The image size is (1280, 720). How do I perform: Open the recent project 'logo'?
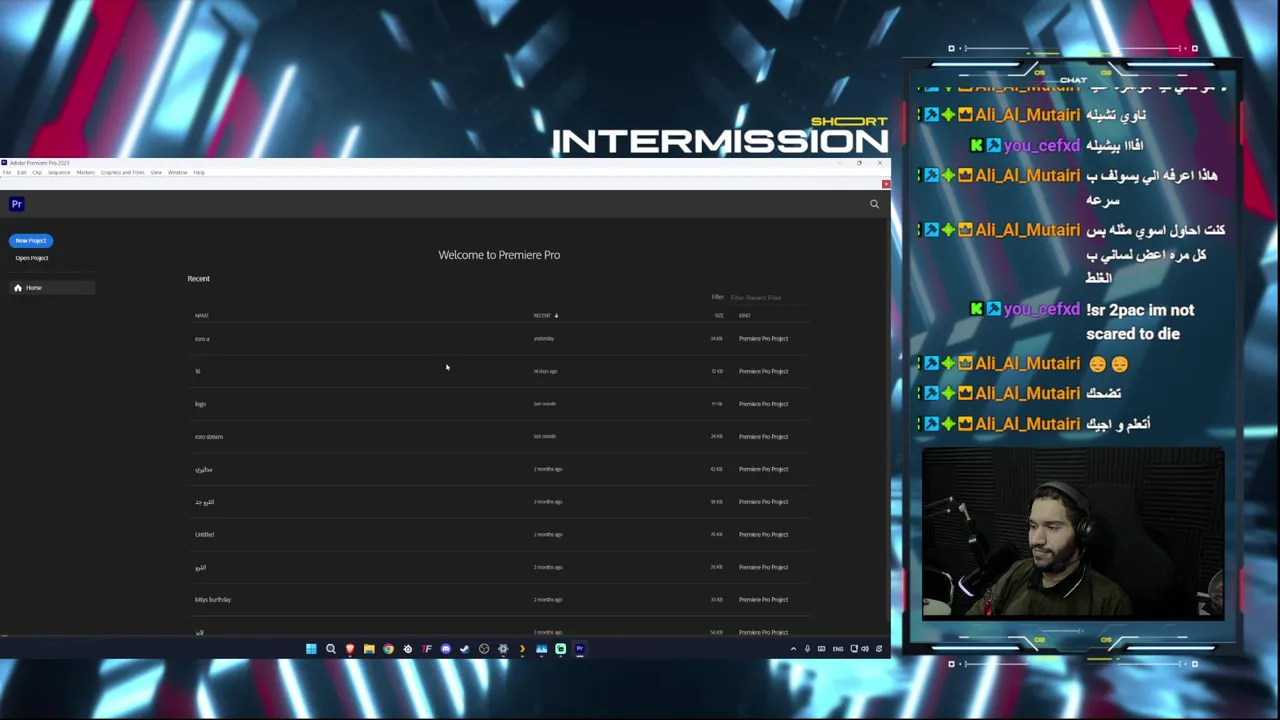click(500, 404)
